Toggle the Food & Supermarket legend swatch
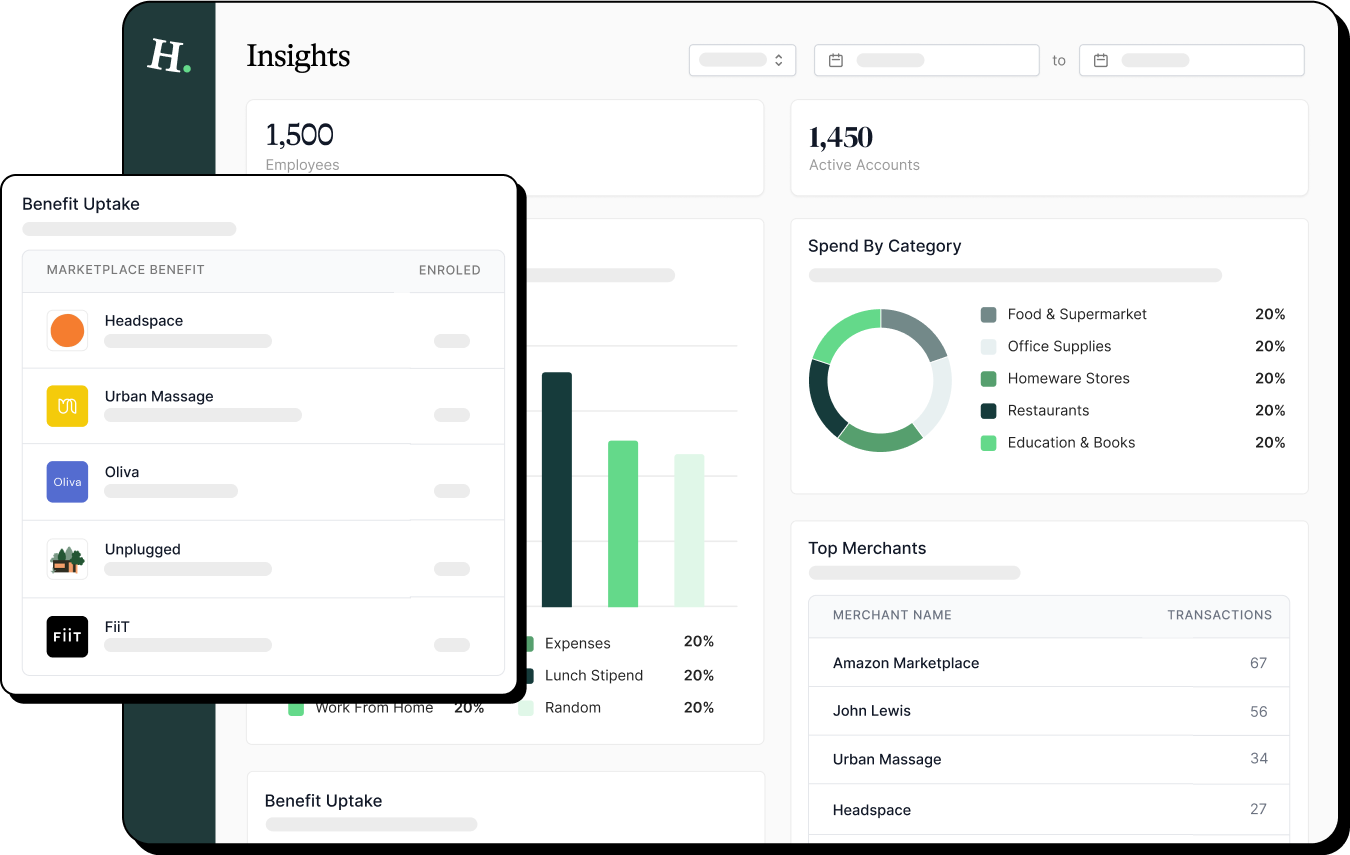Viewport: 1350px width, 855px height. click(x=990, y=314)
